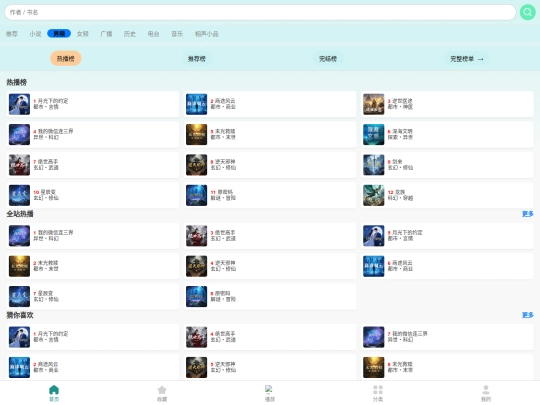Select the 热播榜 ranking pill button

pos(65,59)
